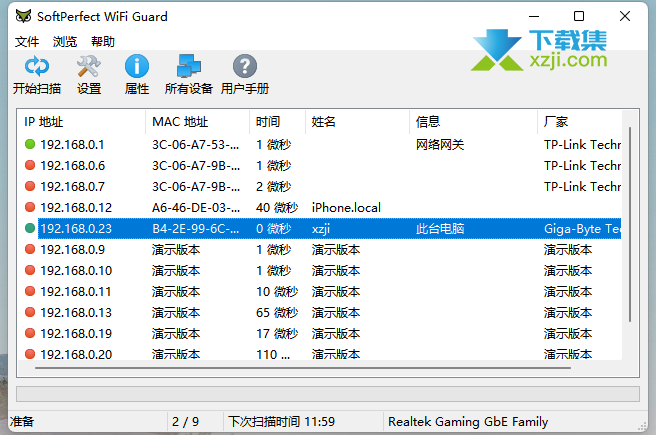This screenshot has width=656, height=435.
Task: Click the scan progress bar
Action: click(x=328, y=394)
